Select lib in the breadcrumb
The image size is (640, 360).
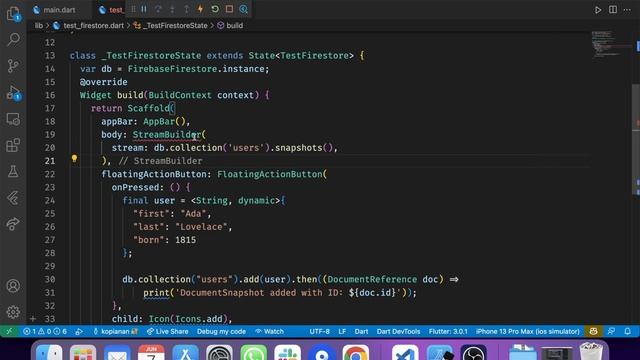point(38,25)
